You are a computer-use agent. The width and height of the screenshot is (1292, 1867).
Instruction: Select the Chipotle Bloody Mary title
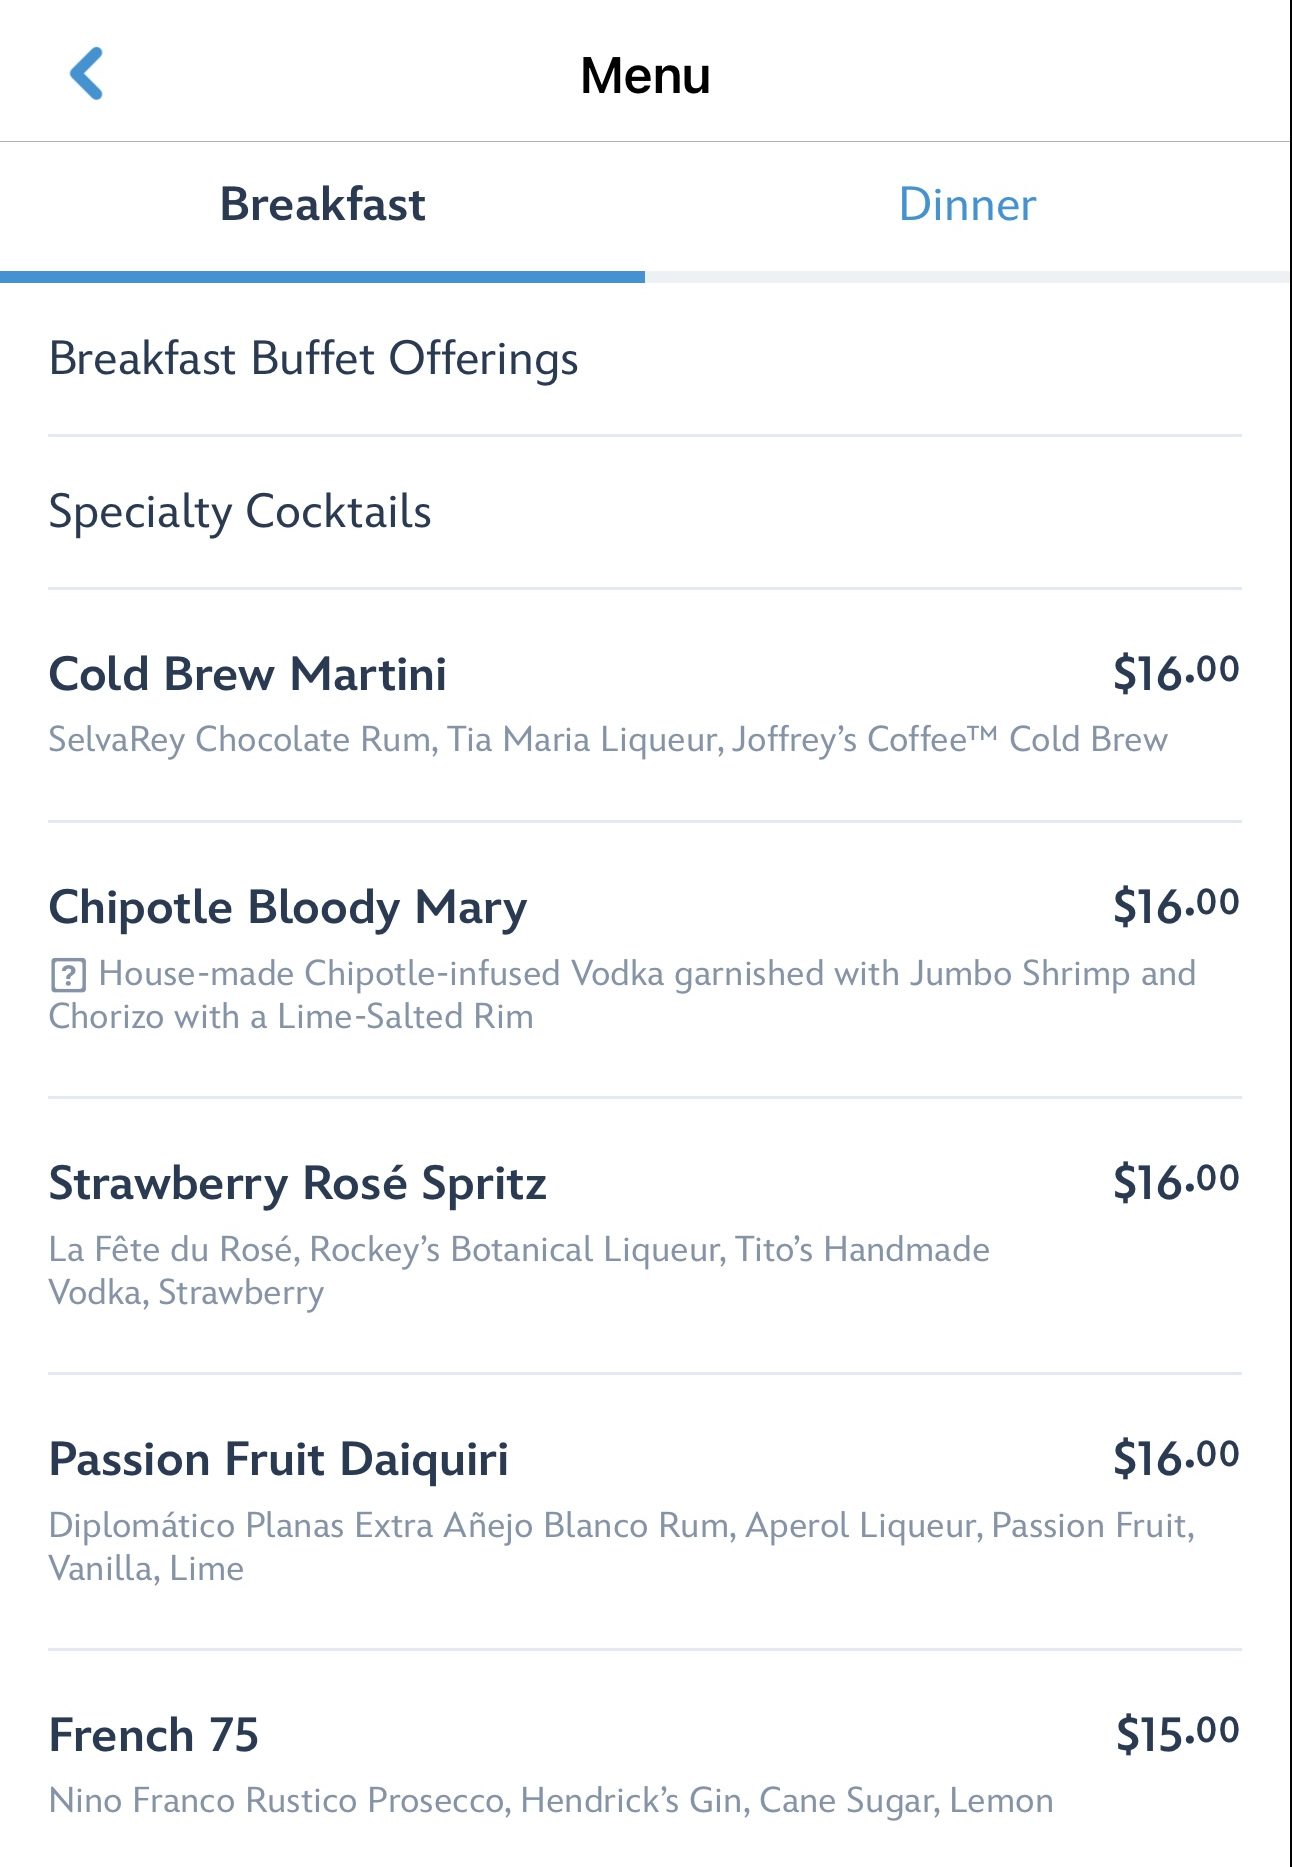point(287,908)
